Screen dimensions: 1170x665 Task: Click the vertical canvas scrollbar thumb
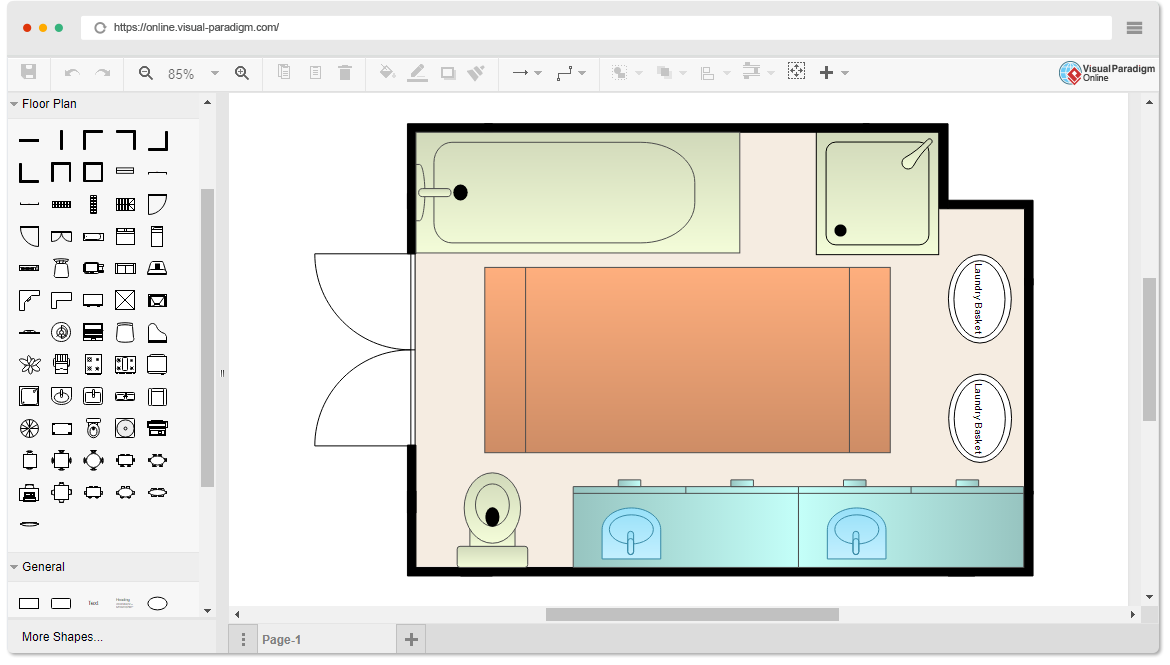pos(1149,349)
